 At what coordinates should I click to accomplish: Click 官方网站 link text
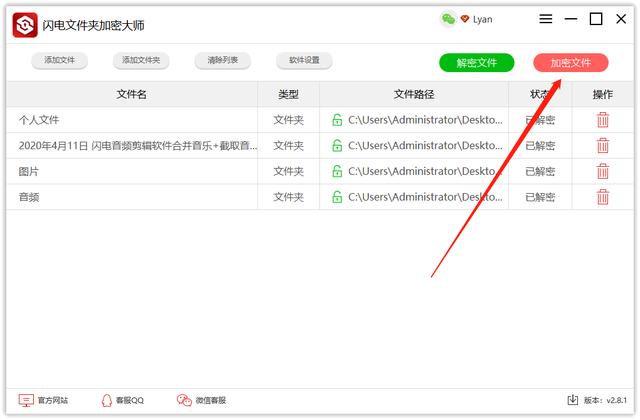pos(53,400)
